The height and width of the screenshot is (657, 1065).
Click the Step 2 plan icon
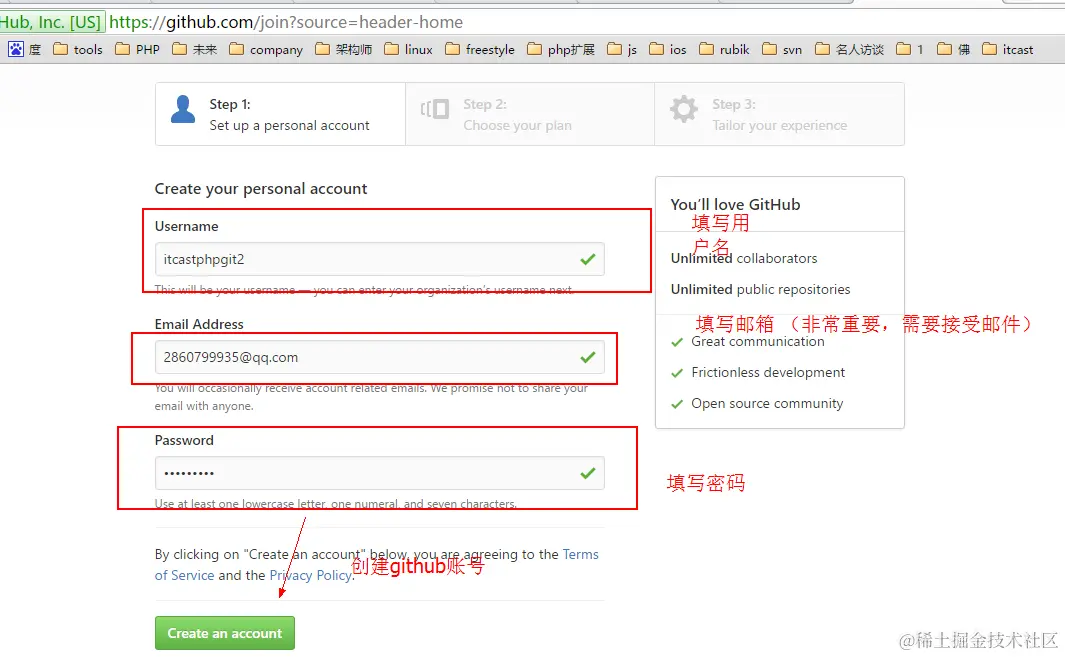[435, 109]
